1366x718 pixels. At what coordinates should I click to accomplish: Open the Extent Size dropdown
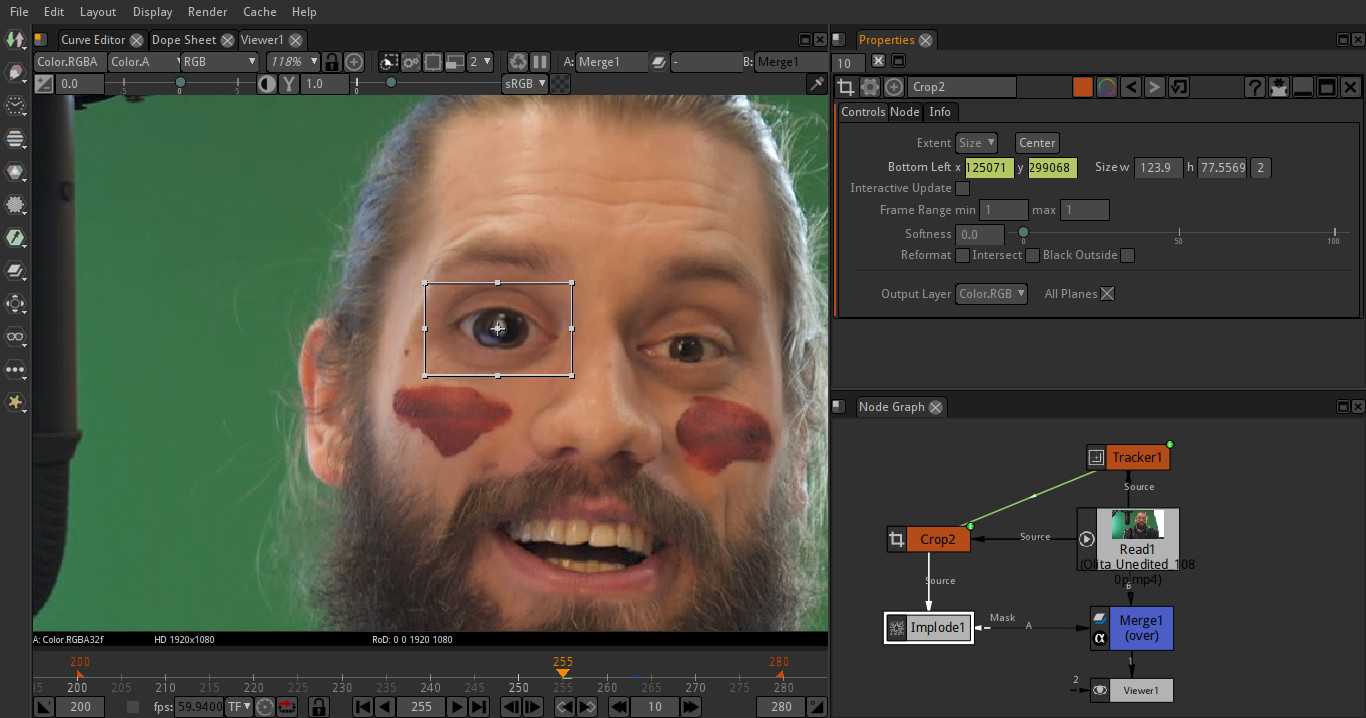point(976,143)
